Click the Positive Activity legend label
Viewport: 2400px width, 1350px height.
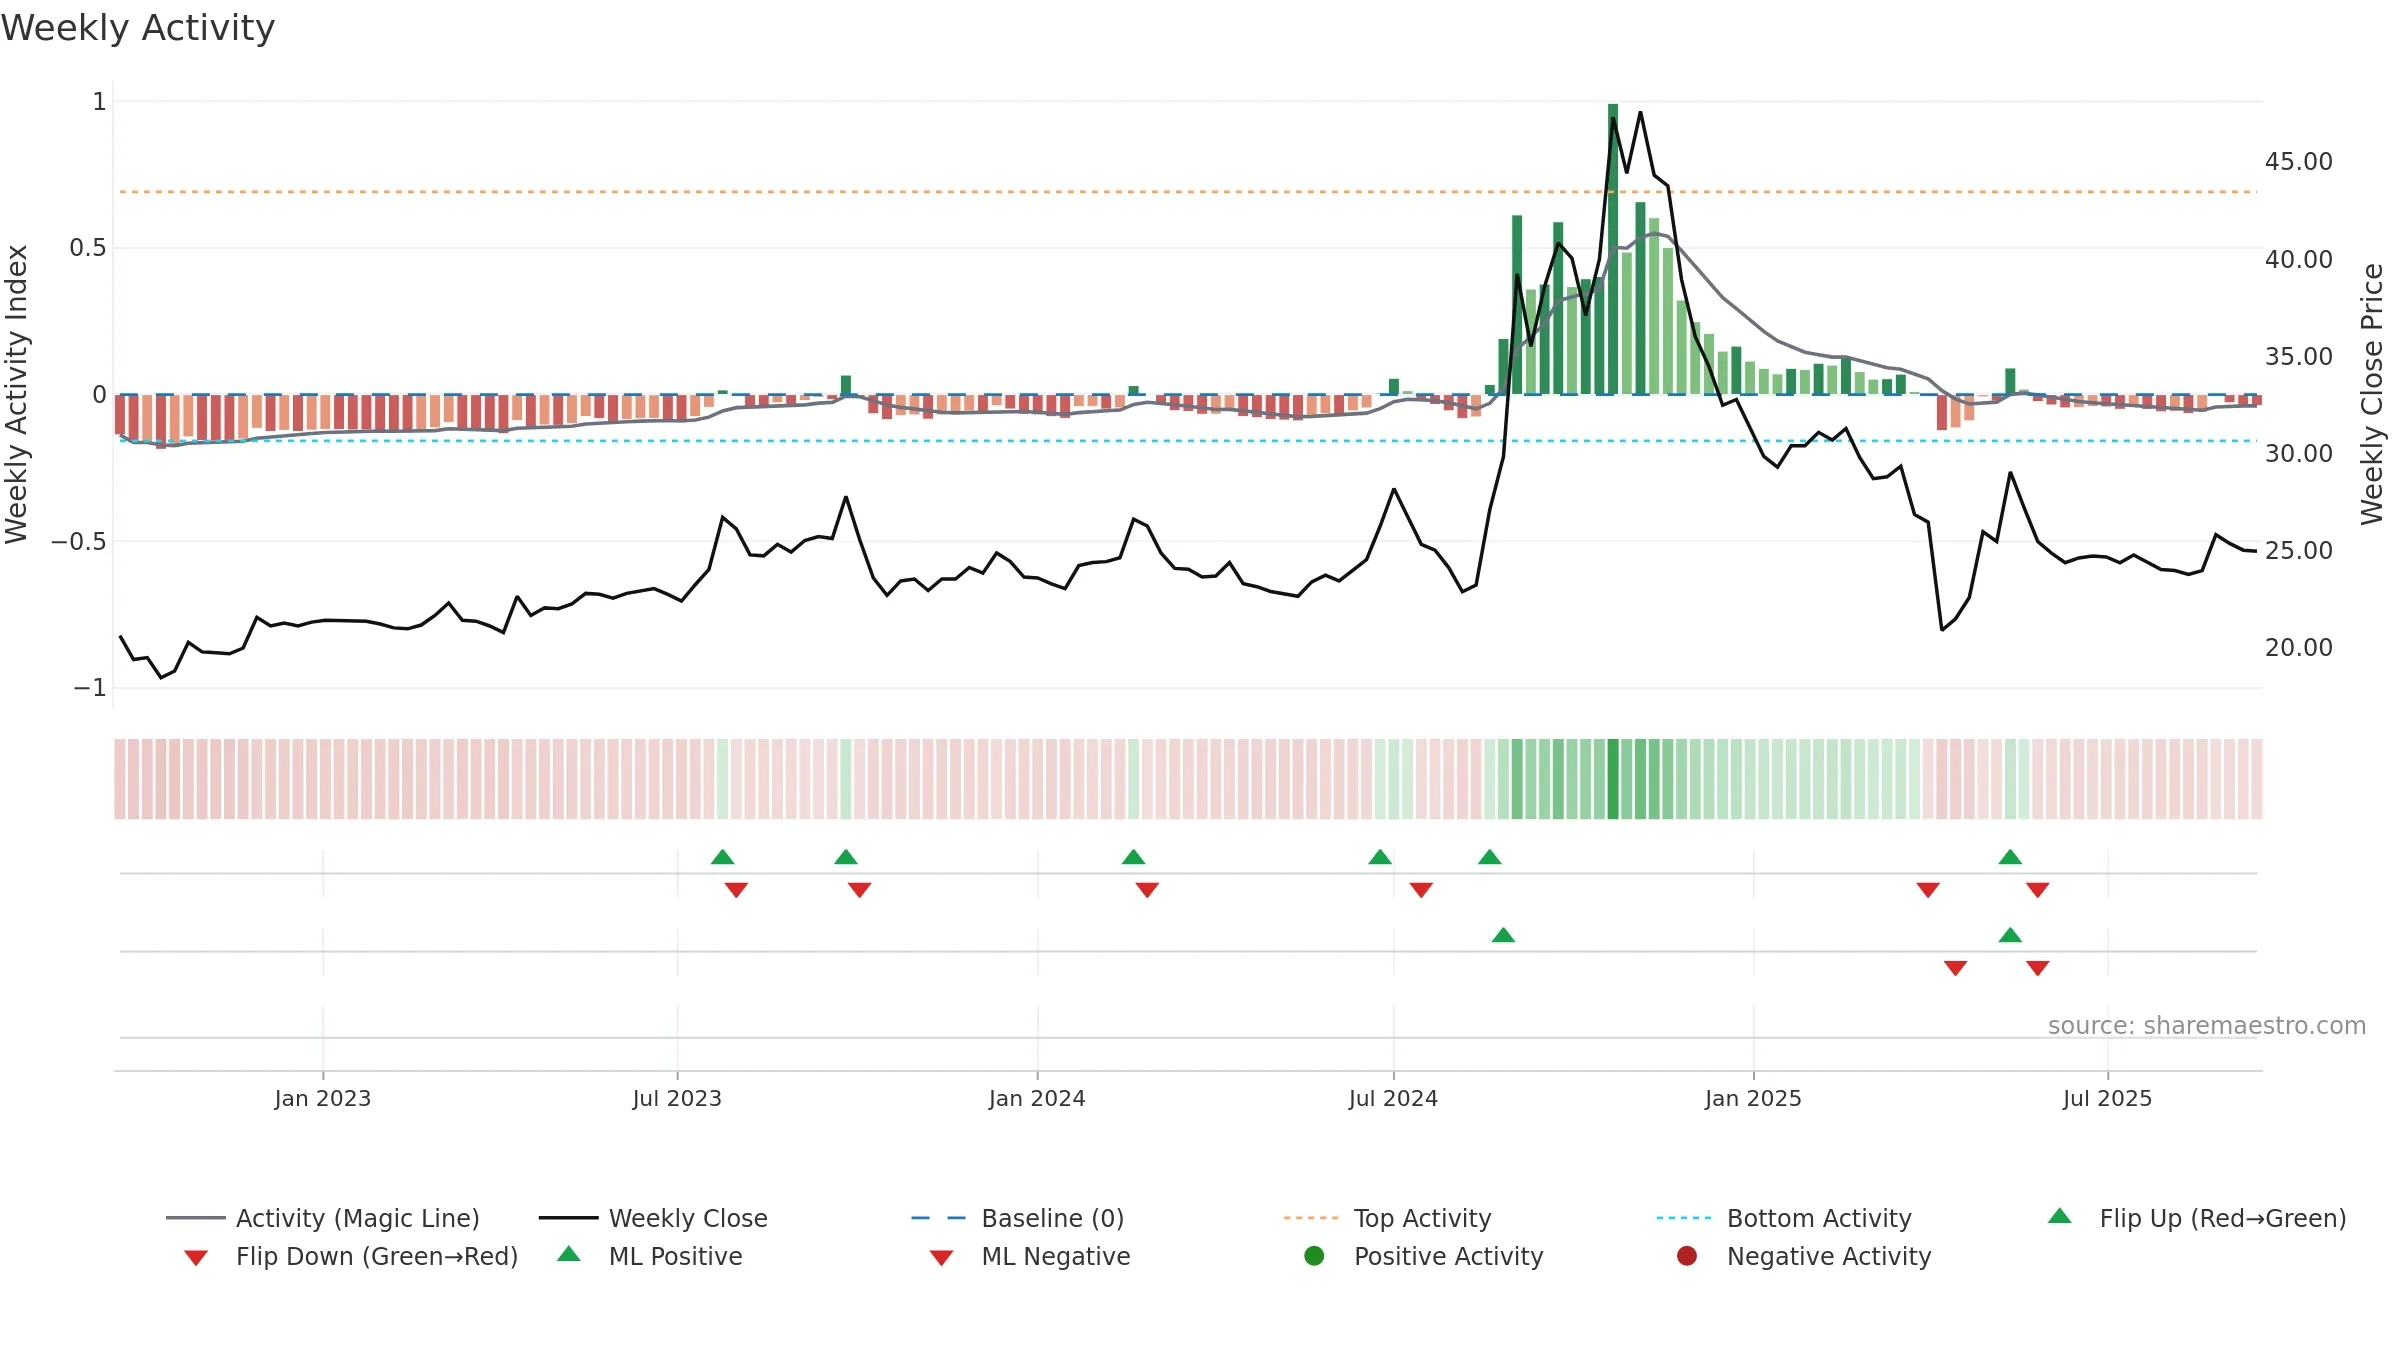(x=1449, y=1256)
